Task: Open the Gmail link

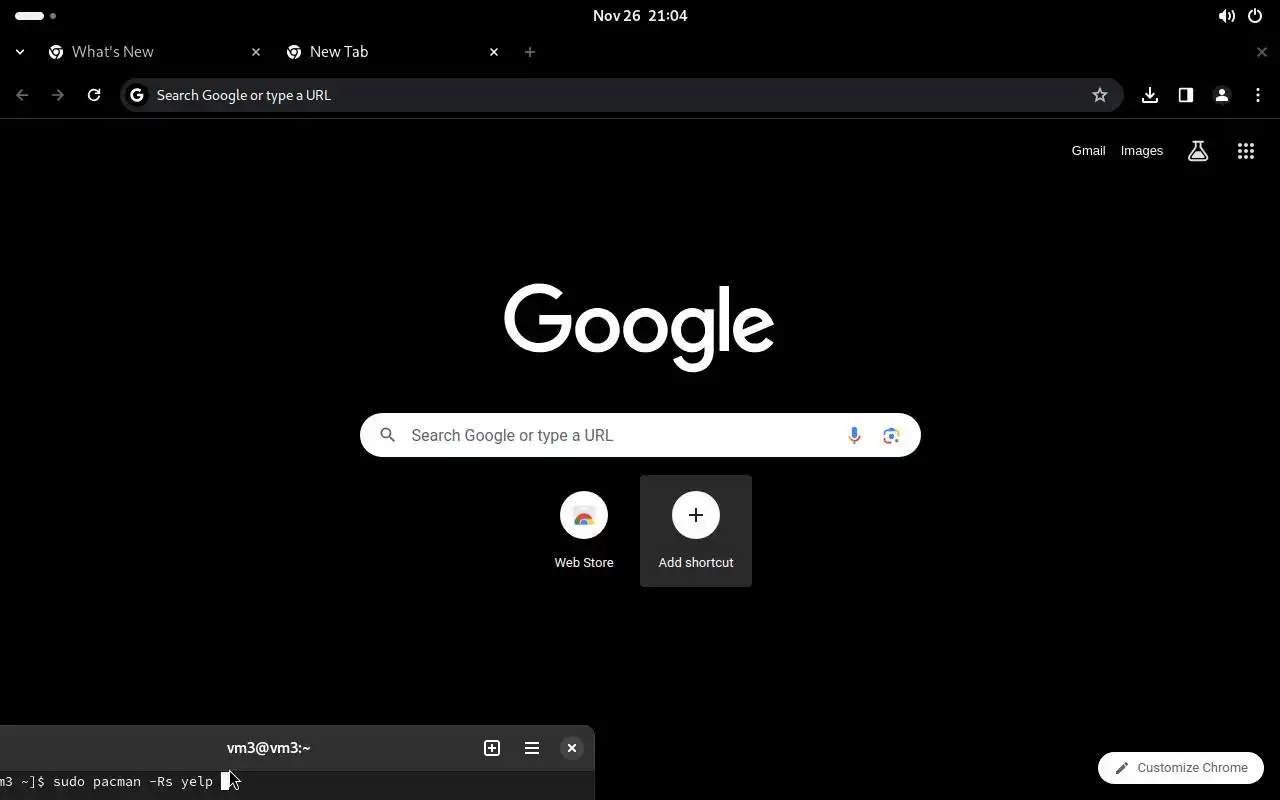Action: [1088, 151]
